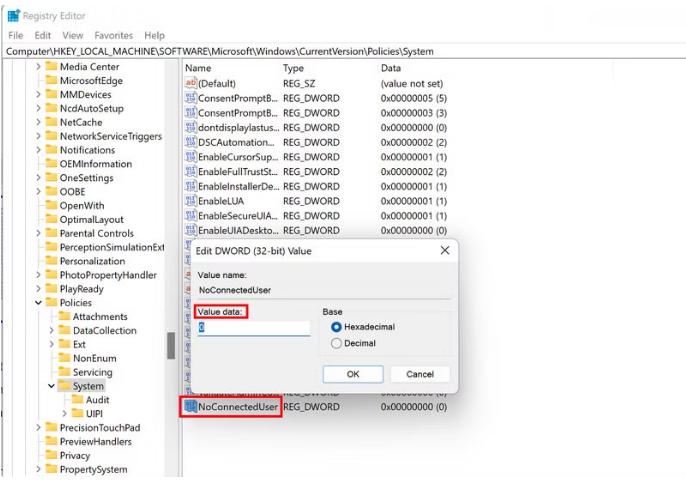Select the MicrosoftEdge folder icon
Viewport: 686px width, 491px height.
52,80
